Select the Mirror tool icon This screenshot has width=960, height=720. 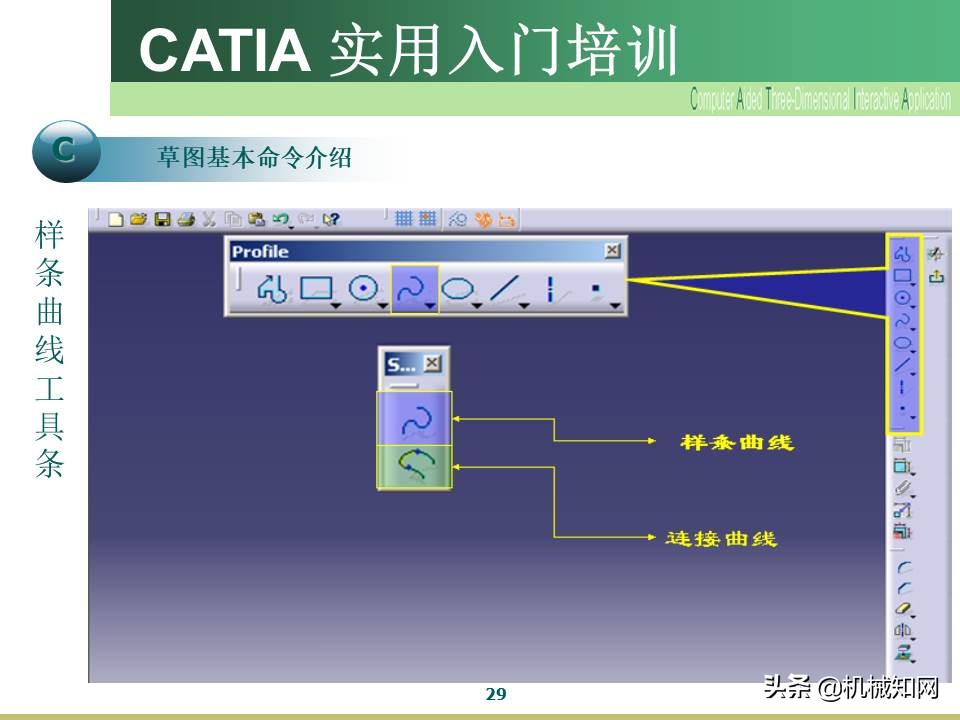902,630
